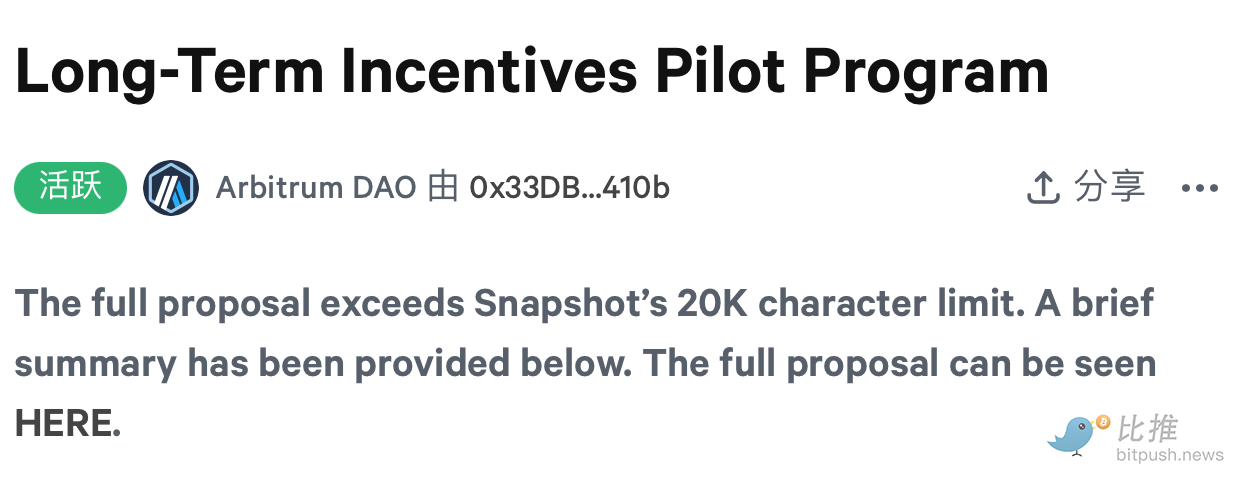Click the 分享 share label

(1110, 187)
